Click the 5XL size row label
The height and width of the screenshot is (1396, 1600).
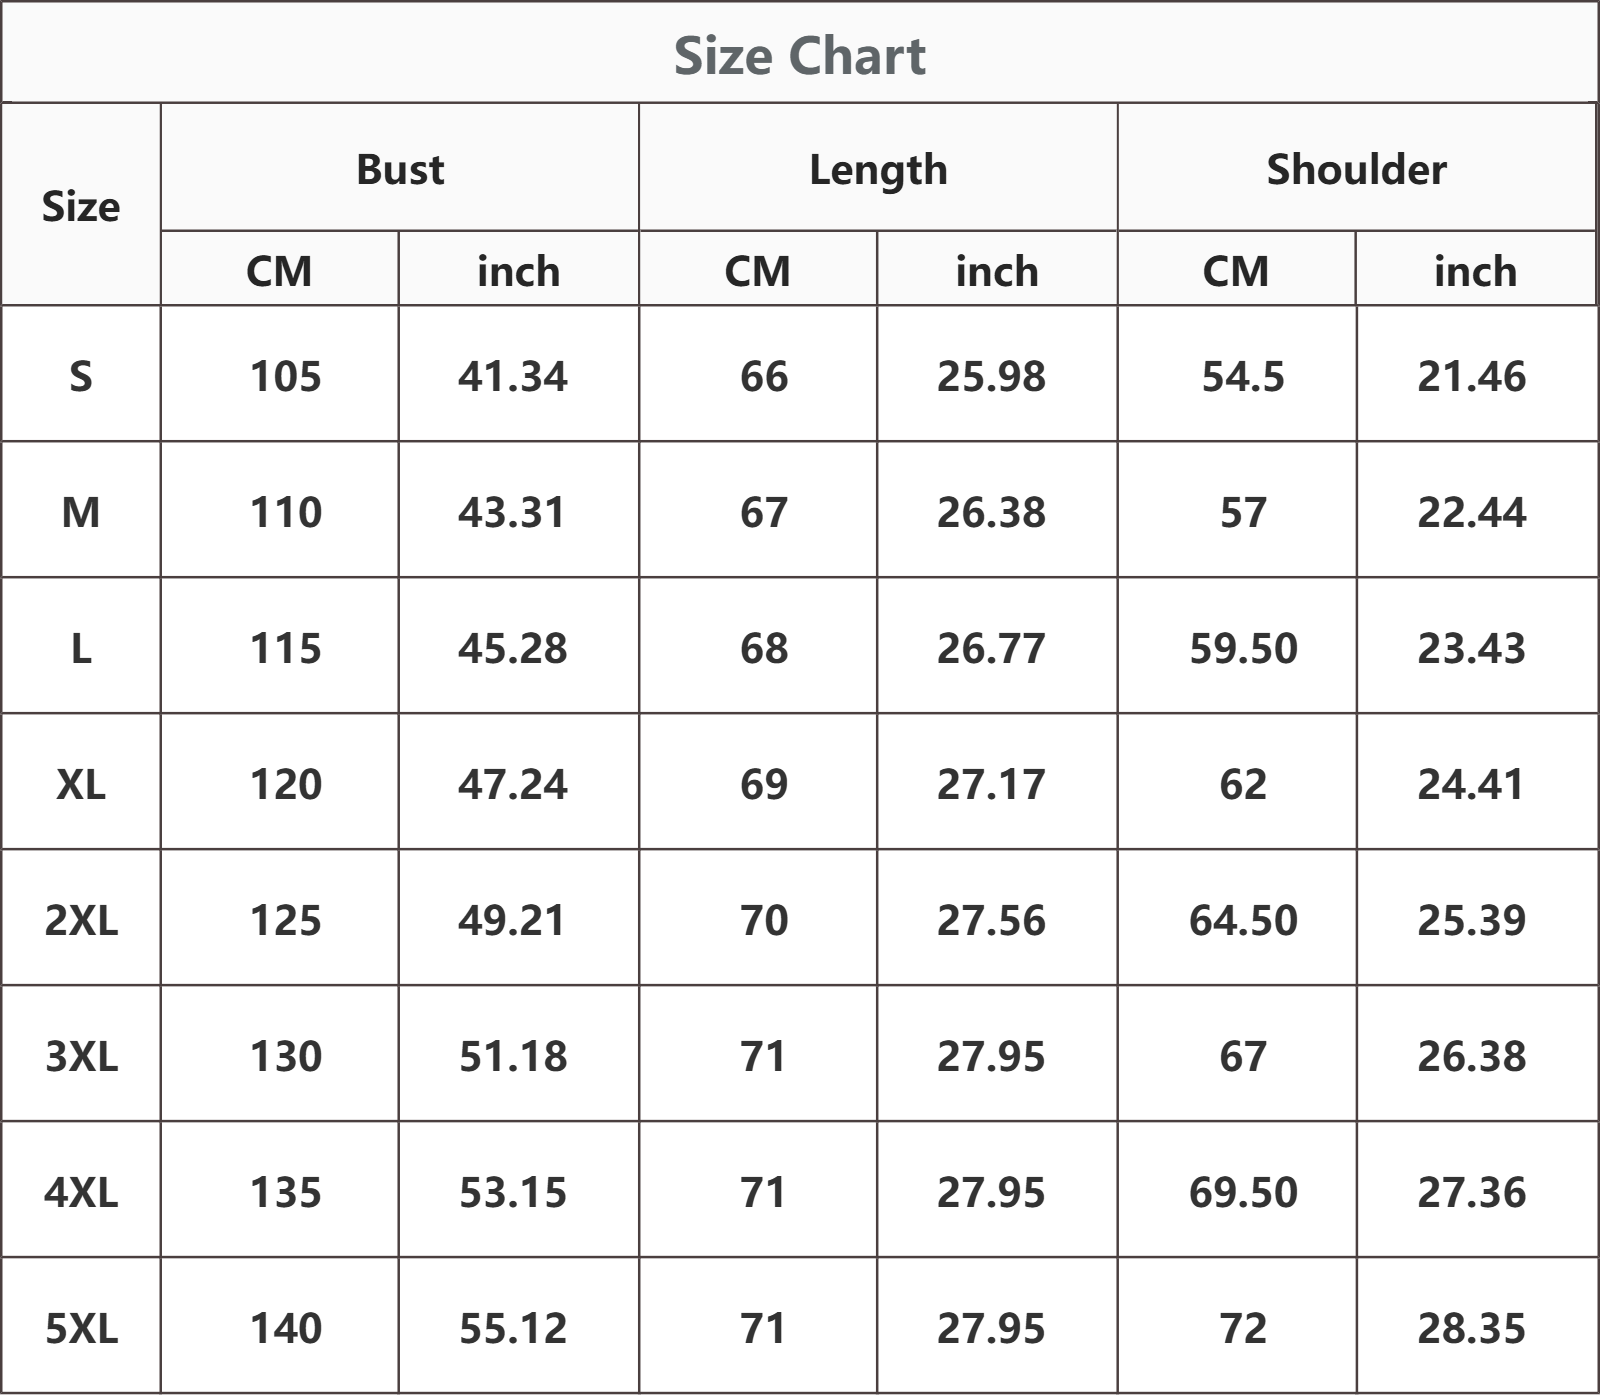coord(81,1326)
